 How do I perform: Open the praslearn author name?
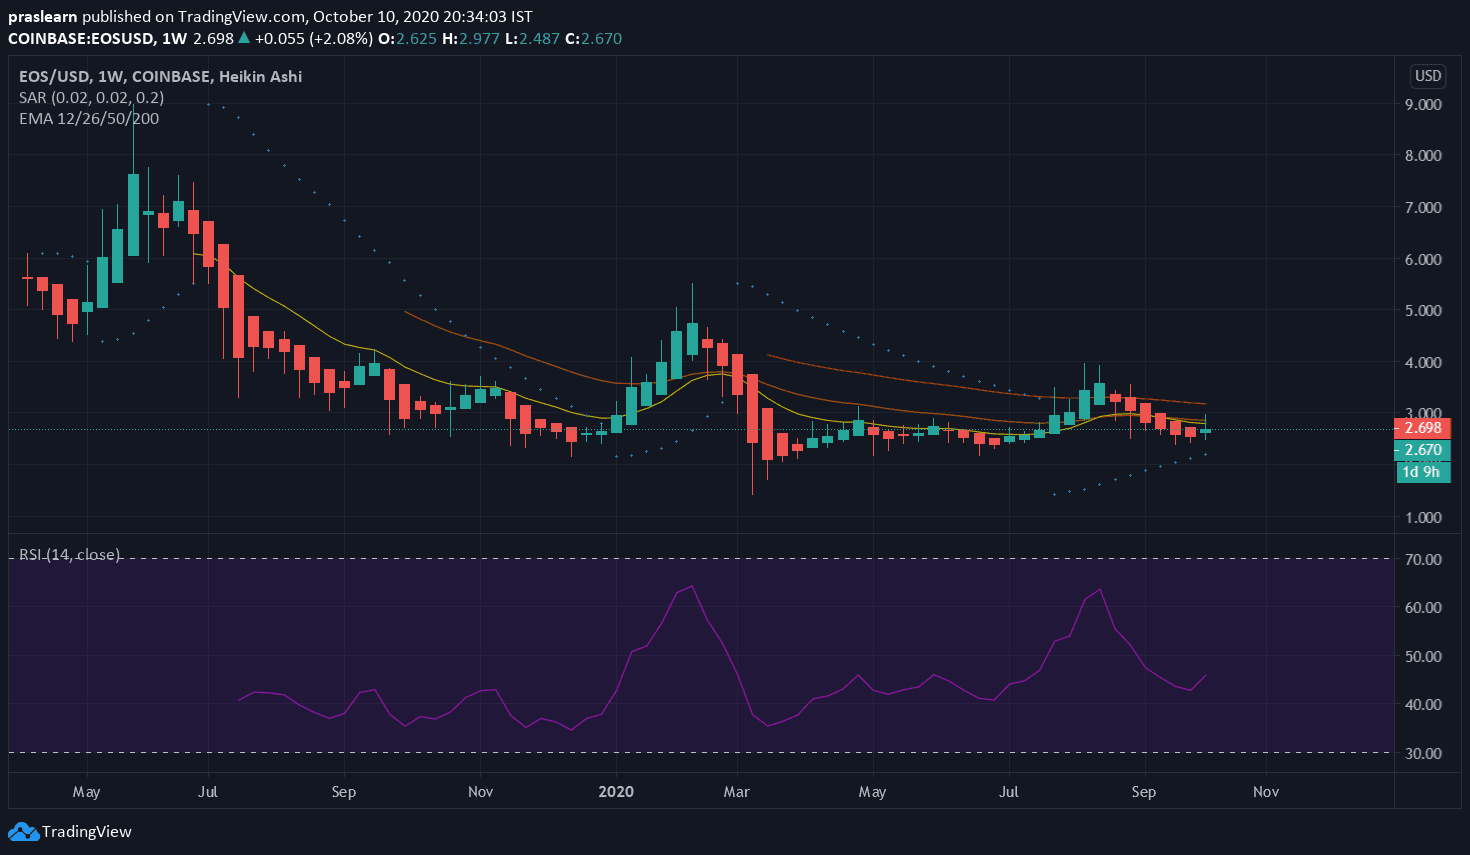43,17
